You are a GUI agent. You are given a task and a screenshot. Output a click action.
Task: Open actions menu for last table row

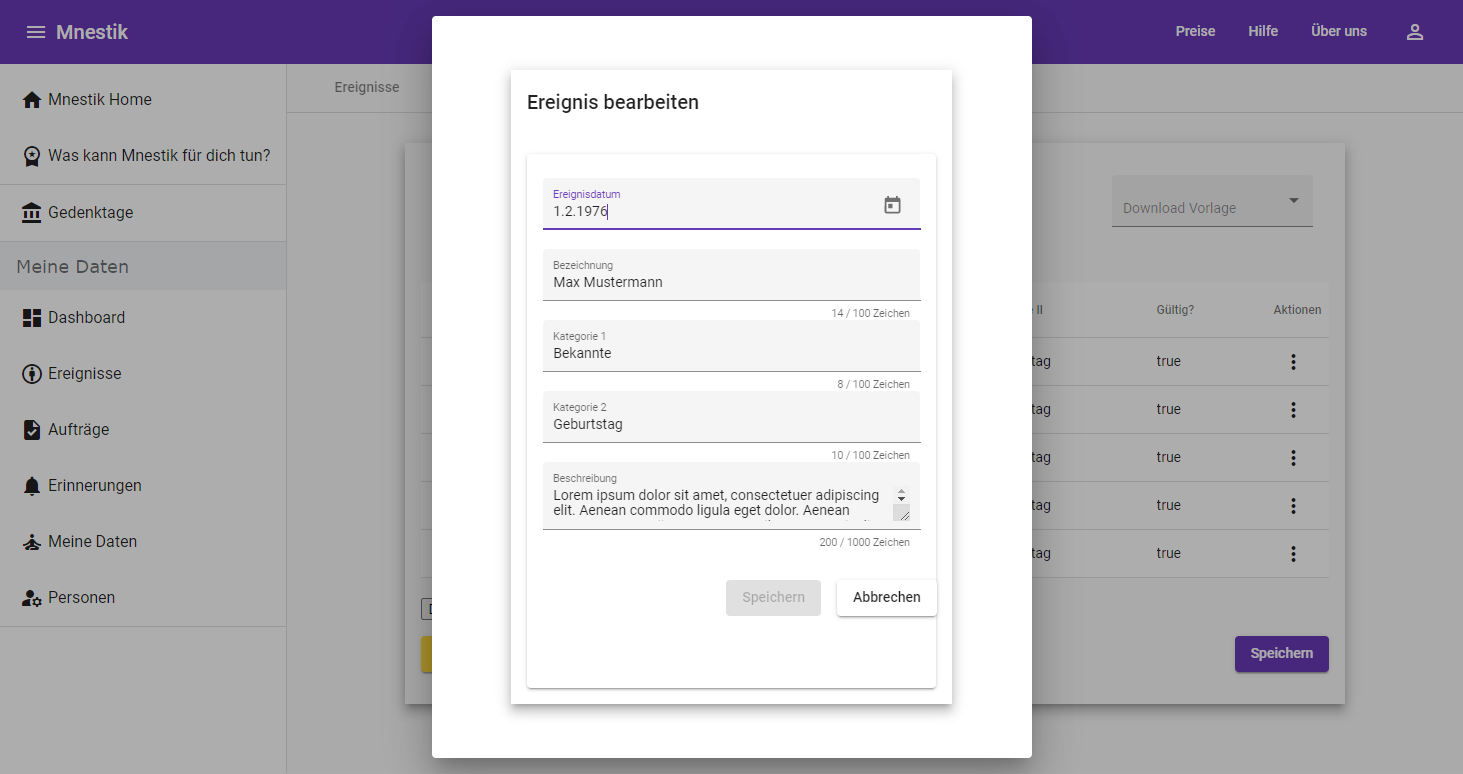[1293, 554]
